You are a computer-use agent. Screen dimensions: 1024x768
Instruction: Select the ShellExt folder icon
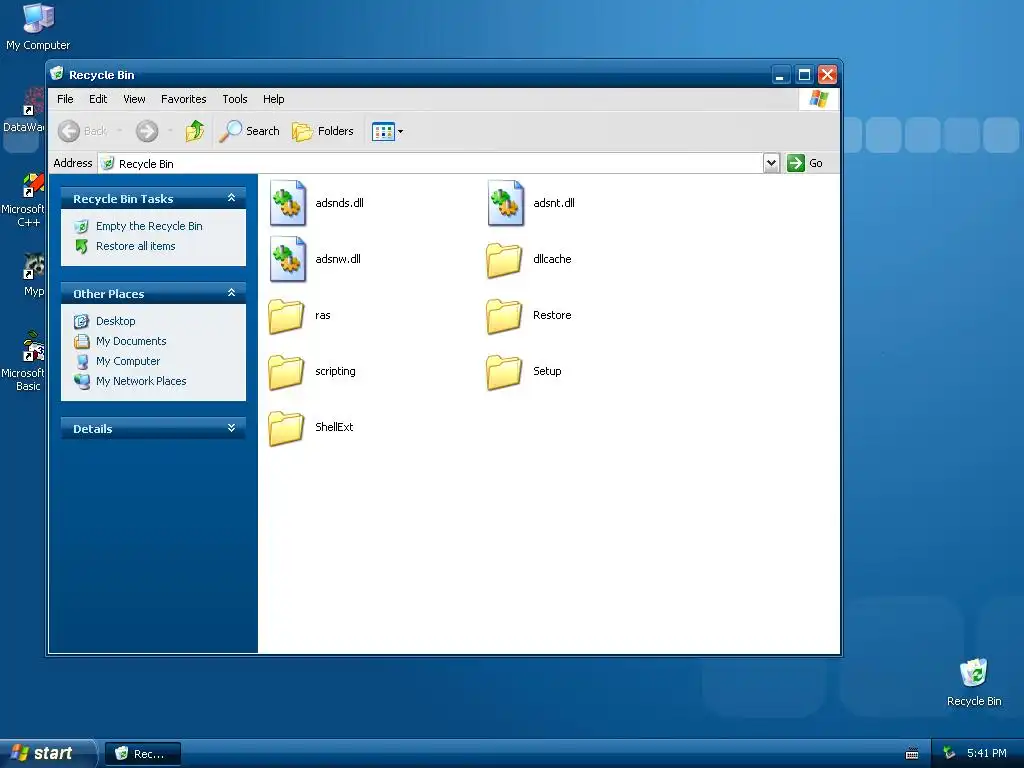pyautogui.click(x=286, y=428)
